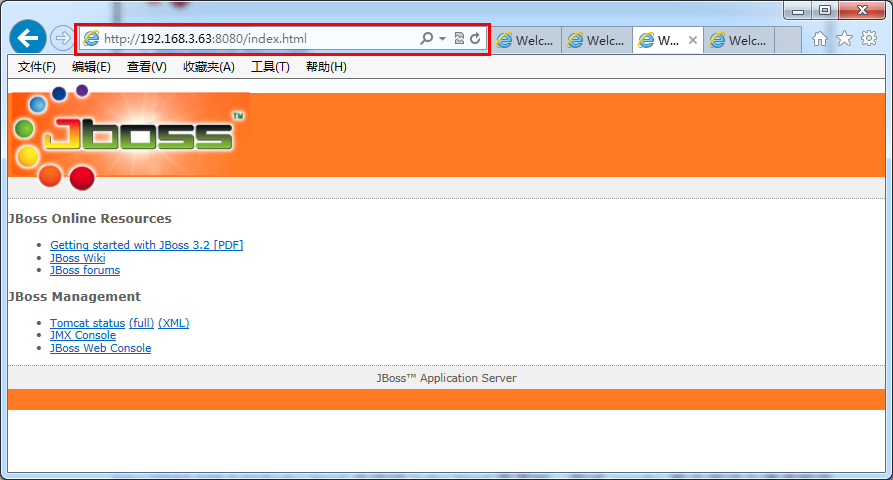Refresh the page with reload icon
This screenshot has height=480, width=893.
click(x=475, y=39)
